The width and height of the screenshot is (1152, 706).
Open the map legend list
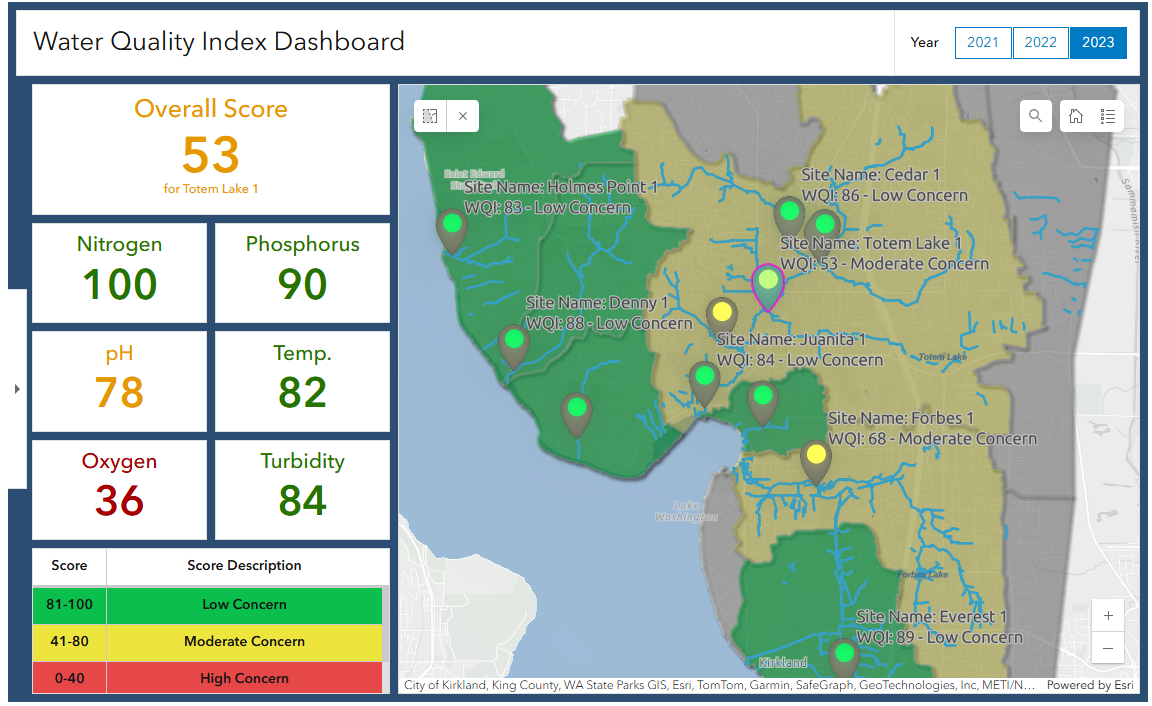pos(1108,116)
